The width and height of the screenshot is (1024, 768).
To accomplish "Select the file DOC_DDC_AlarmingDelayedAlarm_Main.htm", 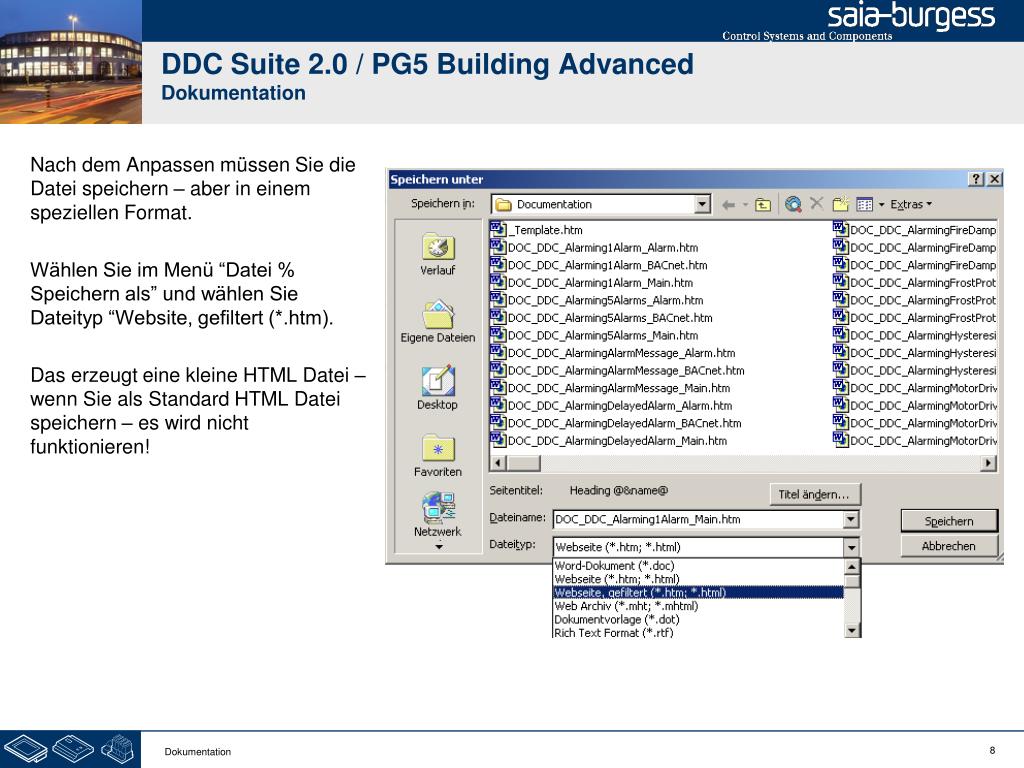I will coord(609,441).
